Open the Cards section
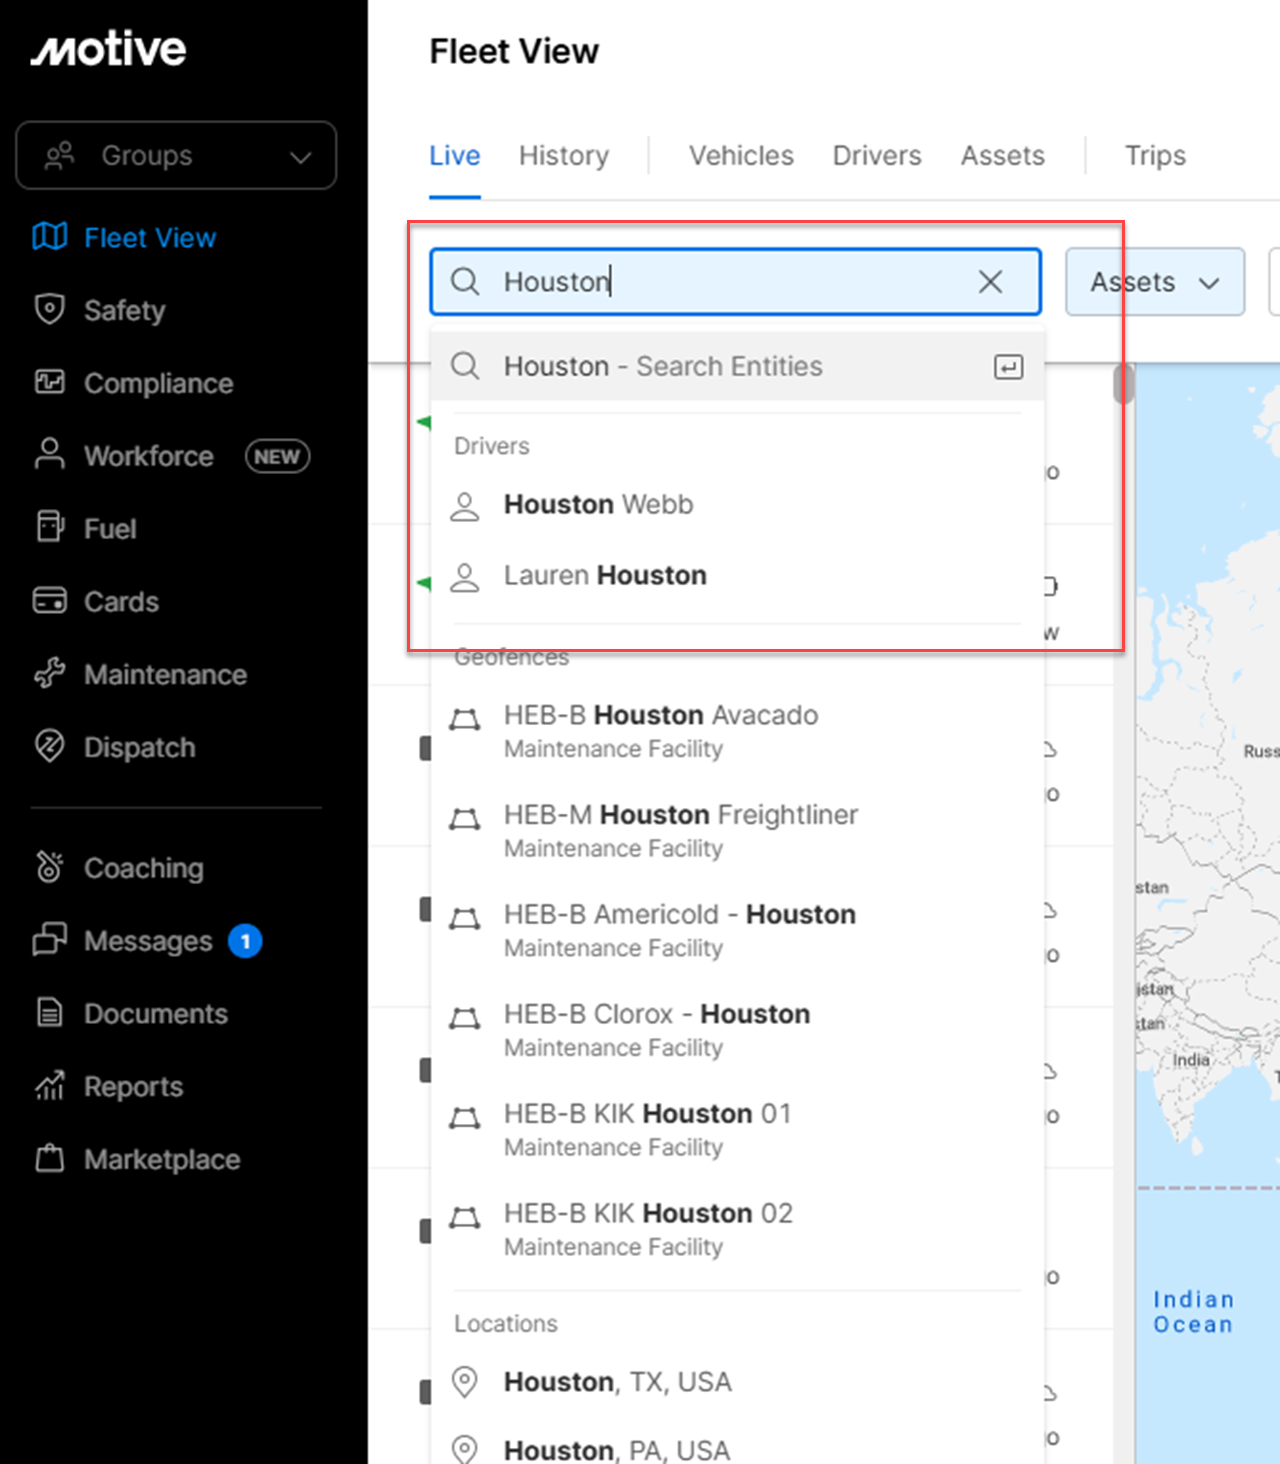Screen dimensions: 1280x1464 click(122, 601)
